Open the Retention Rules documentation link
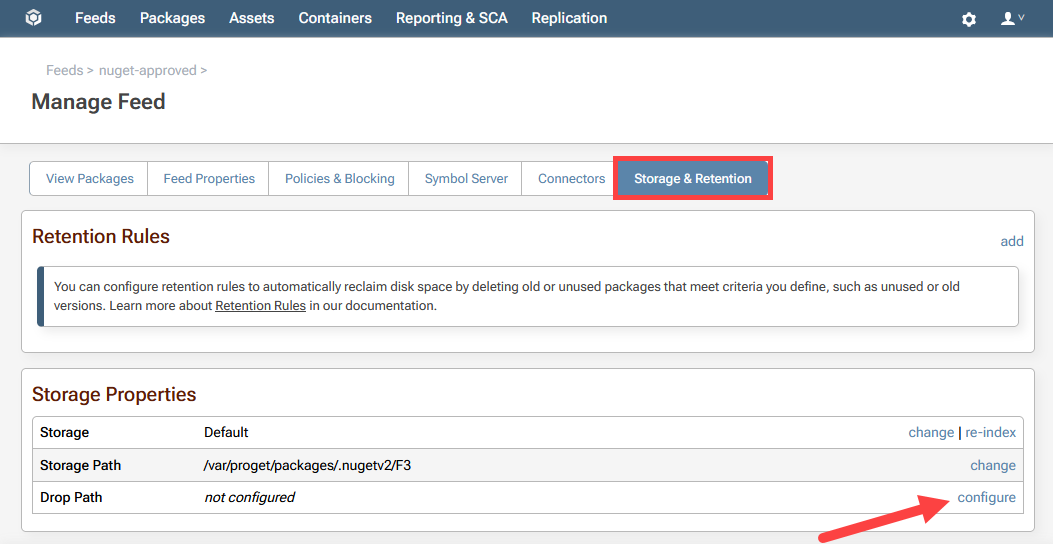 (x=260, y=305)
